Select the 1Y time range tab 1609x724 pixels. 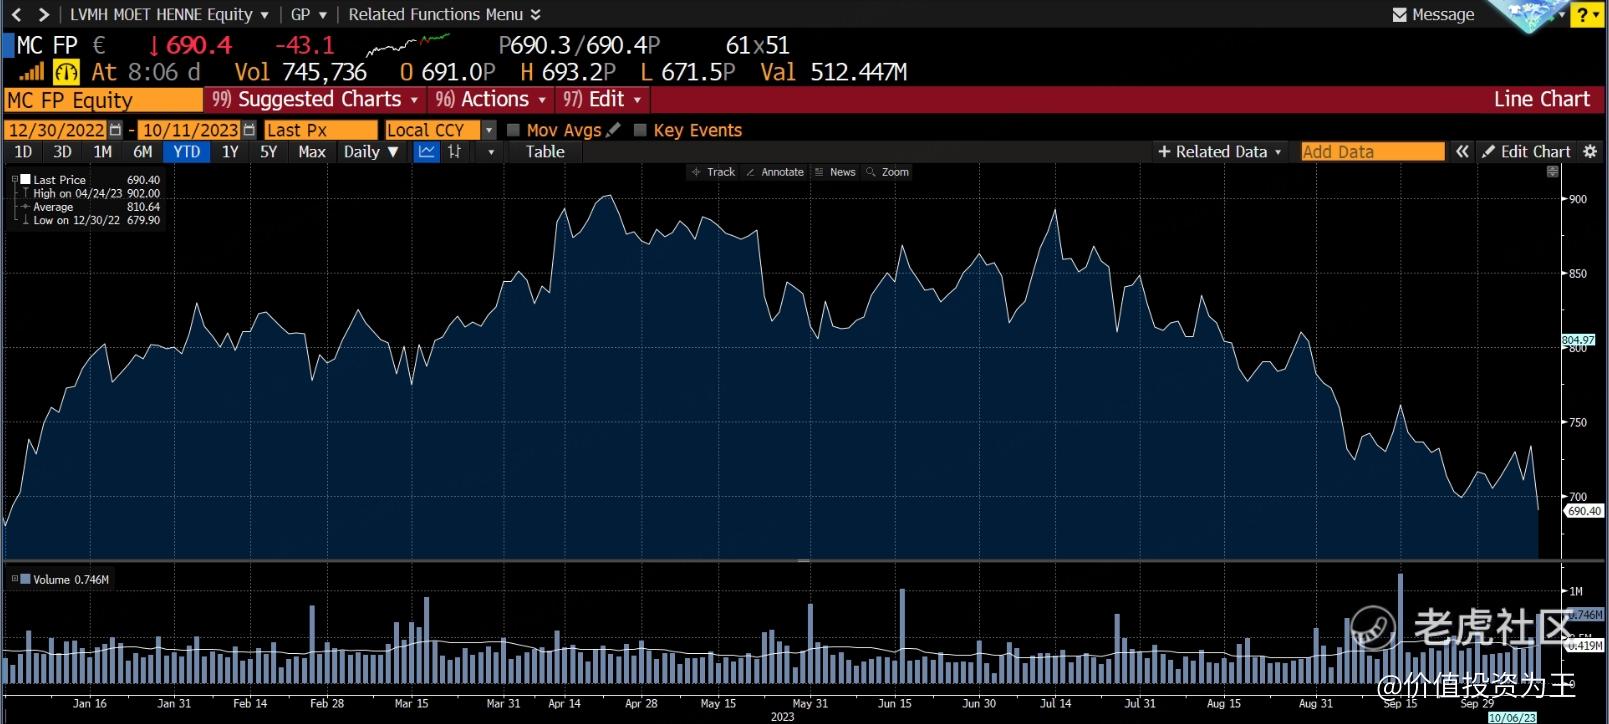click(x=230, y=152)
